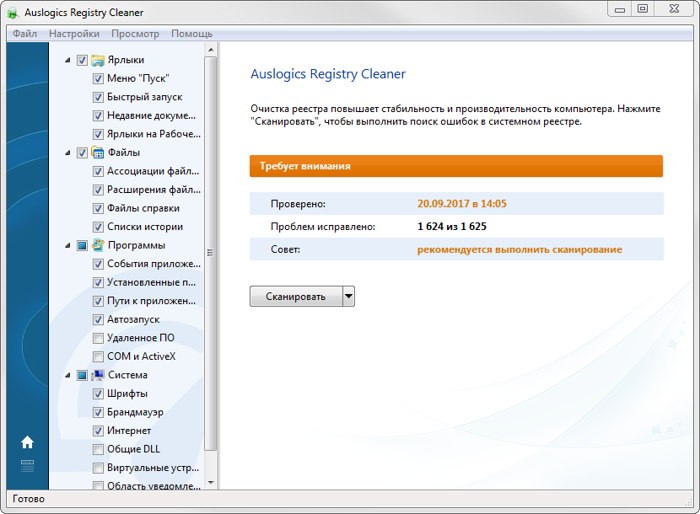Enable COM и ActiveX checkbox
The width and height of the screenshot is (700, 514).
(x=98, y=356)
